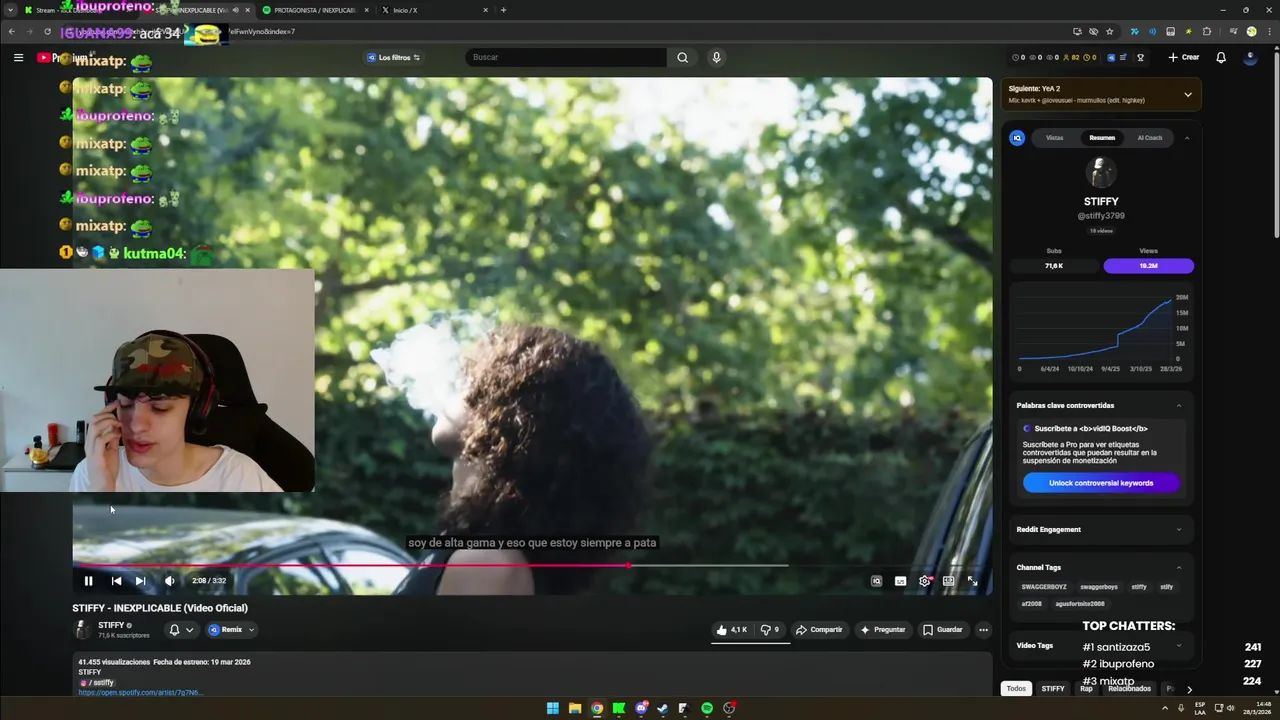Bookmark this page with the star
This screenshot has width=1280, height=720.
[x=1109, y=31]
